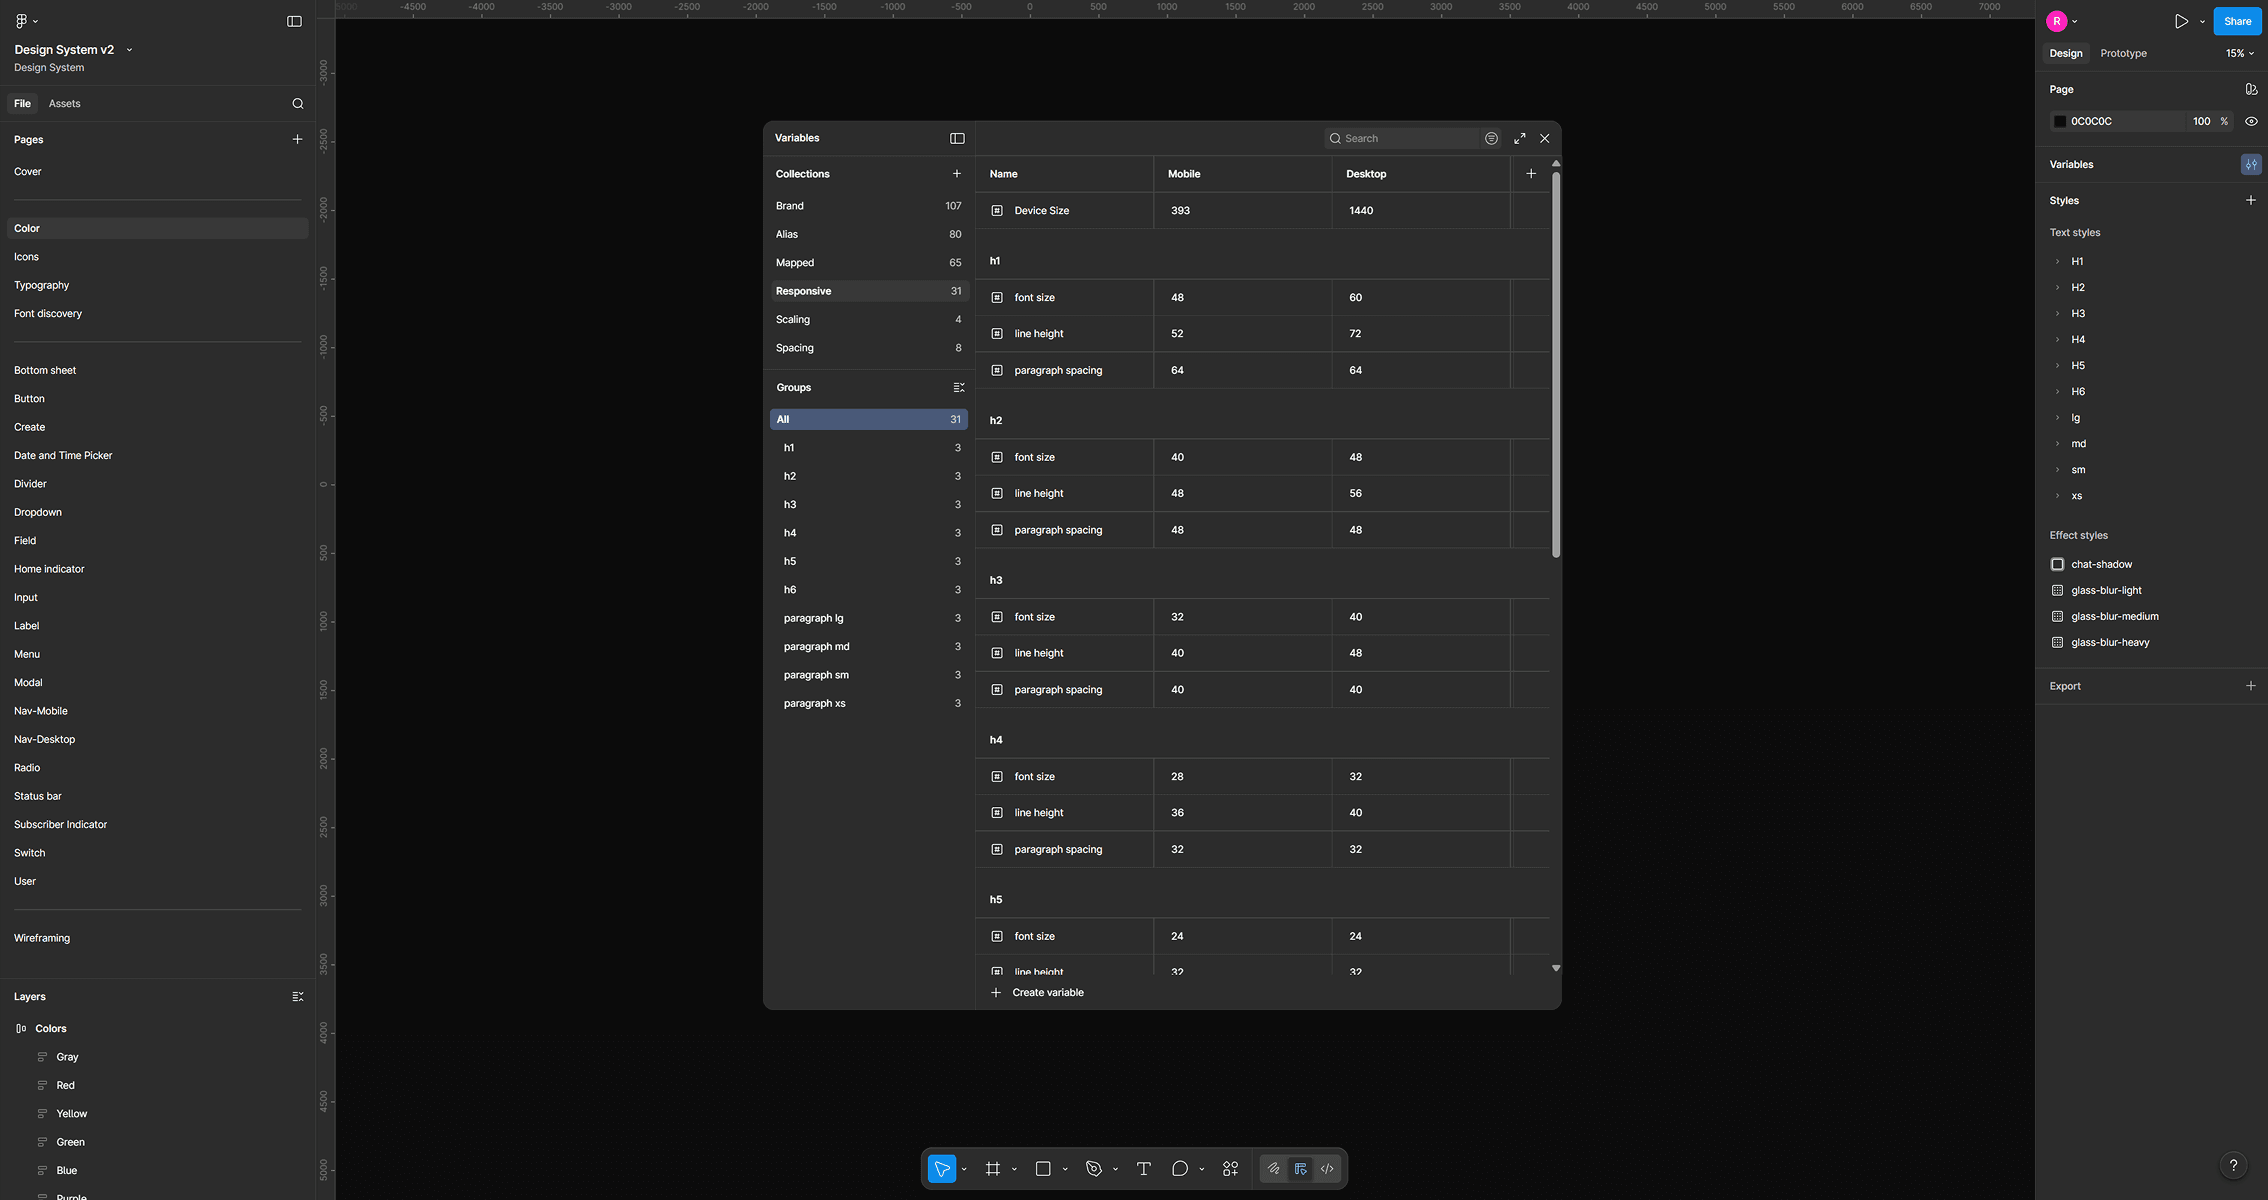This screenshot has width=2268, height=1200.
Task: Click the 0C0C0C page color swatch
Action: (2059, 121)
